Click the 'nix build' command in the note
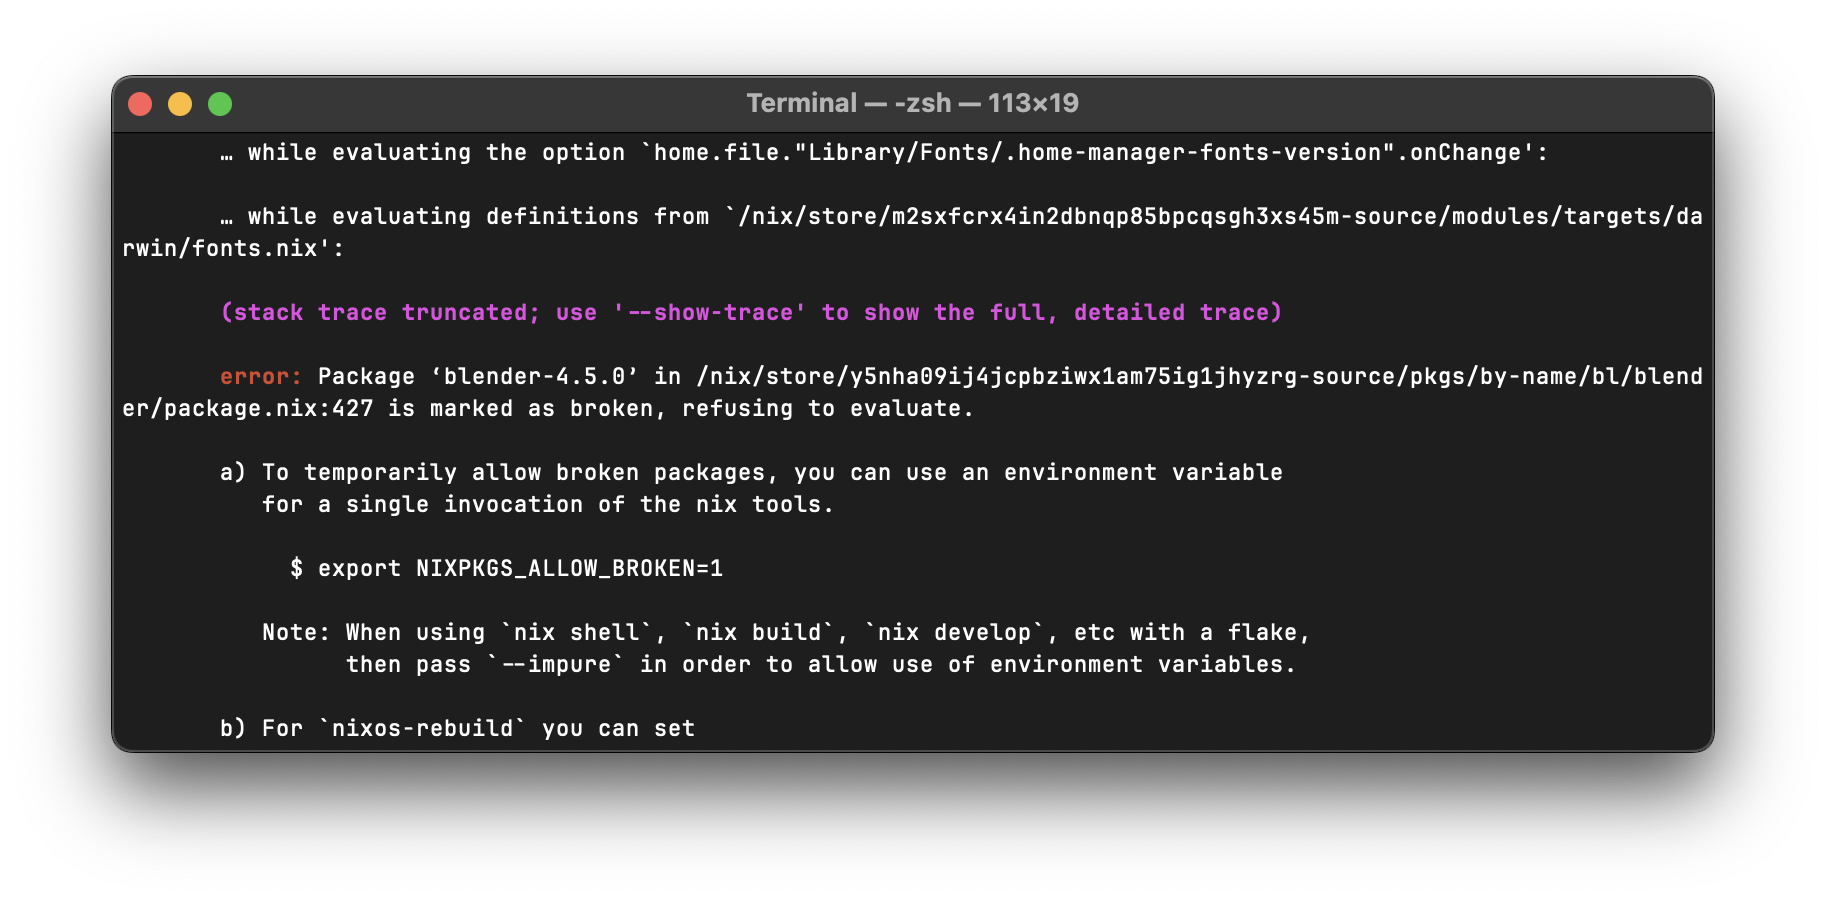Image resolution: width=1826 pixels, height=900 pixels. tap(758, 633)
